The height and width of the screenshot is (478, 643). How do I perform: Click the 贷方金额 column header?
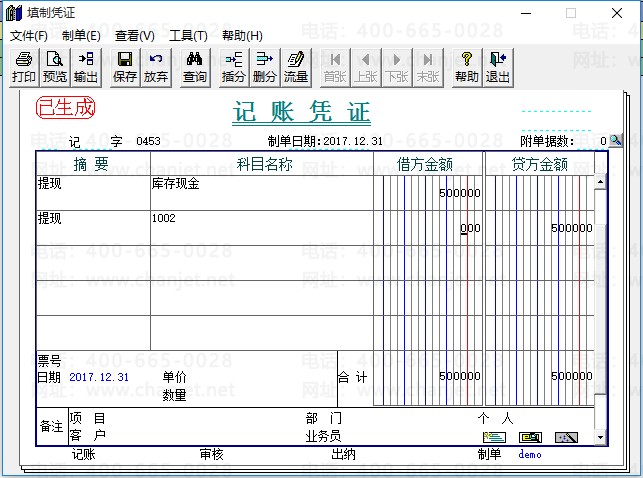540,164
